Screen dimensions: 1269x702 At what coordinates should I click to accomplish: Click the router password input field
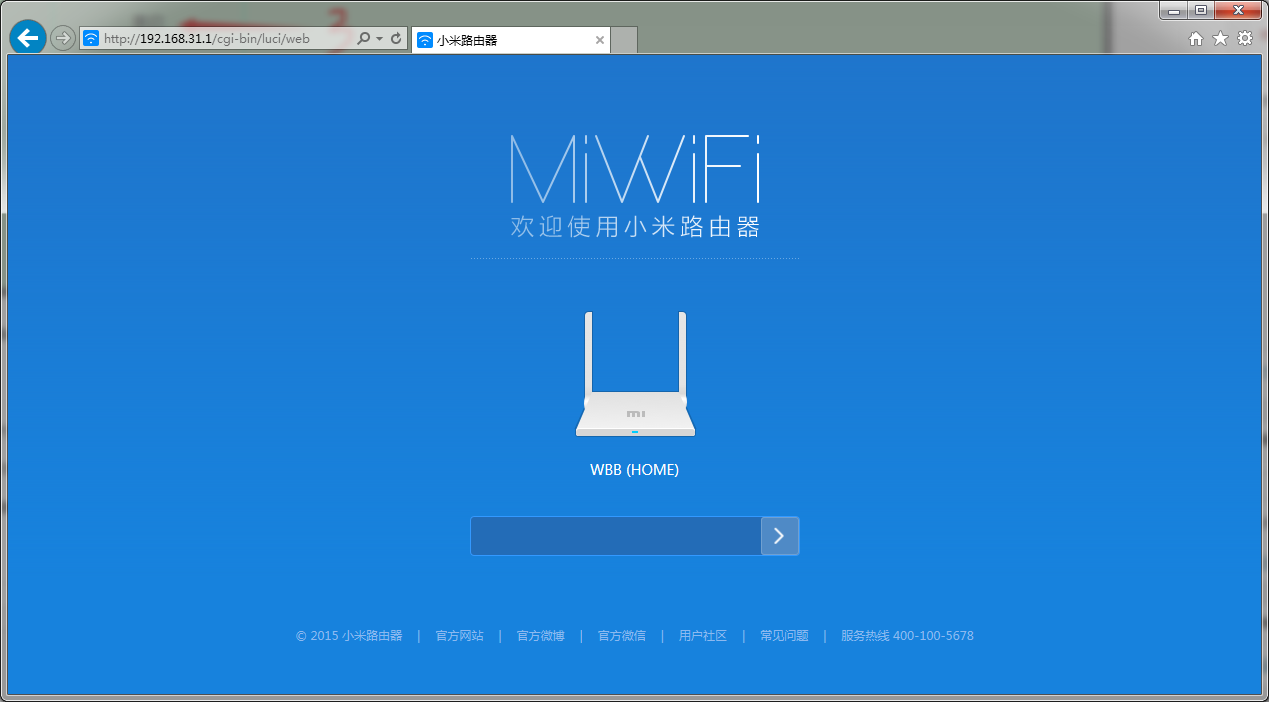pyautogui.click(x=616, y=536)
